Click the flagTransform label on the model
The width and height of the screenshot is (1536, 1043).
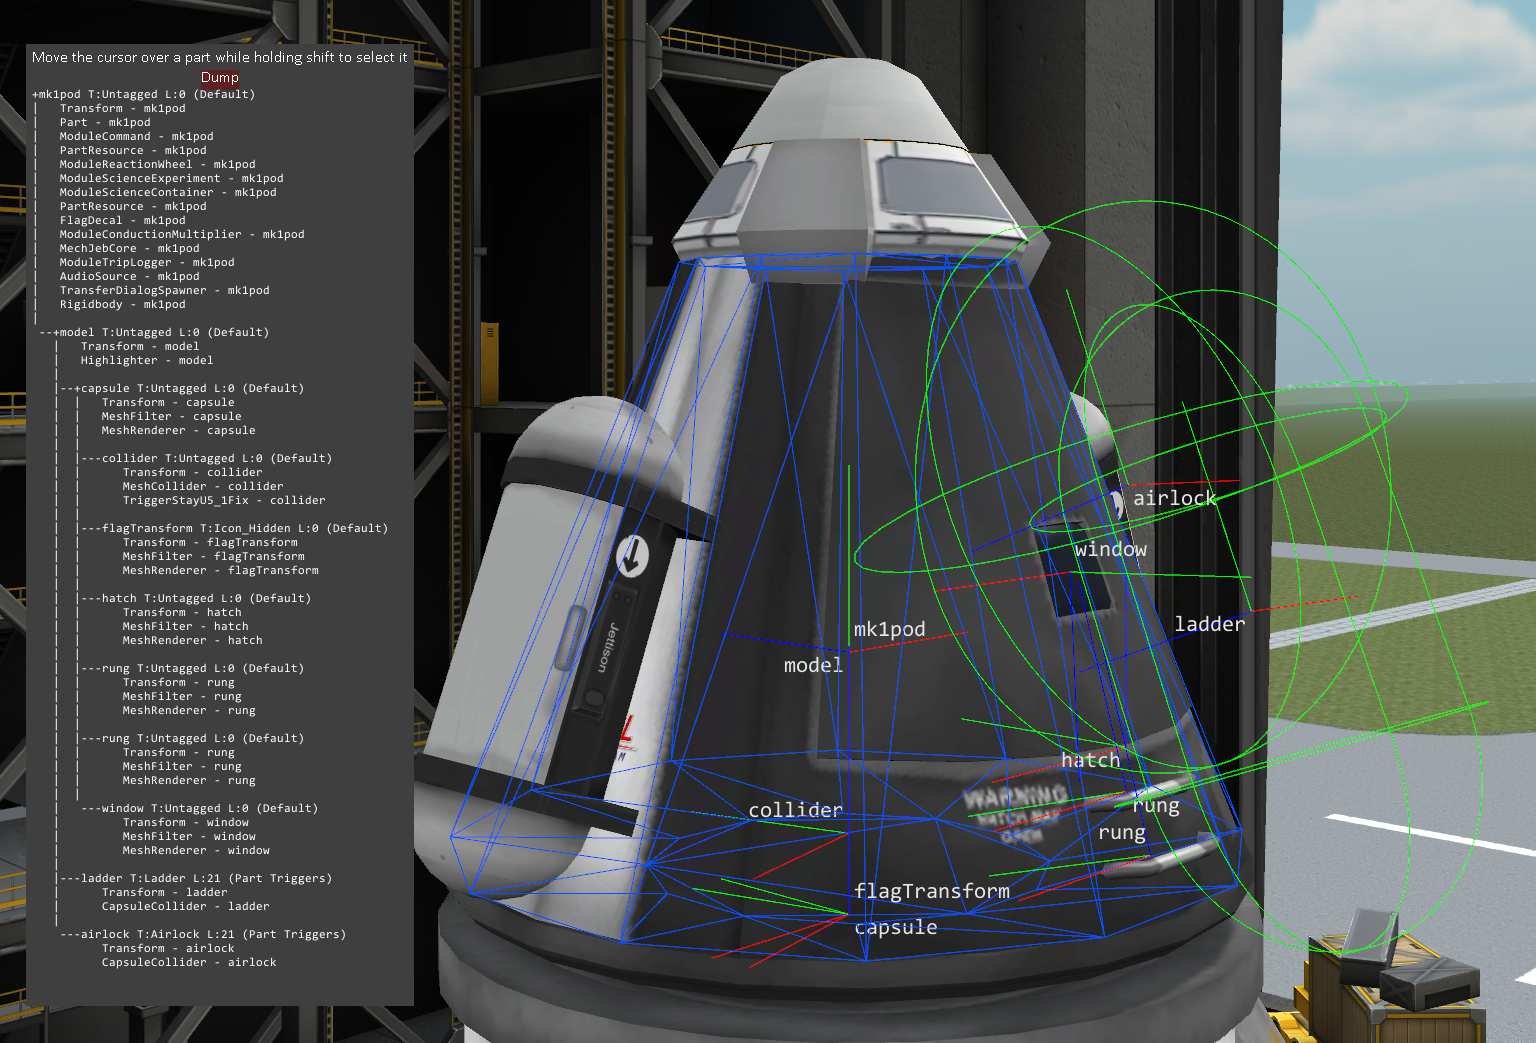(931, 891)
